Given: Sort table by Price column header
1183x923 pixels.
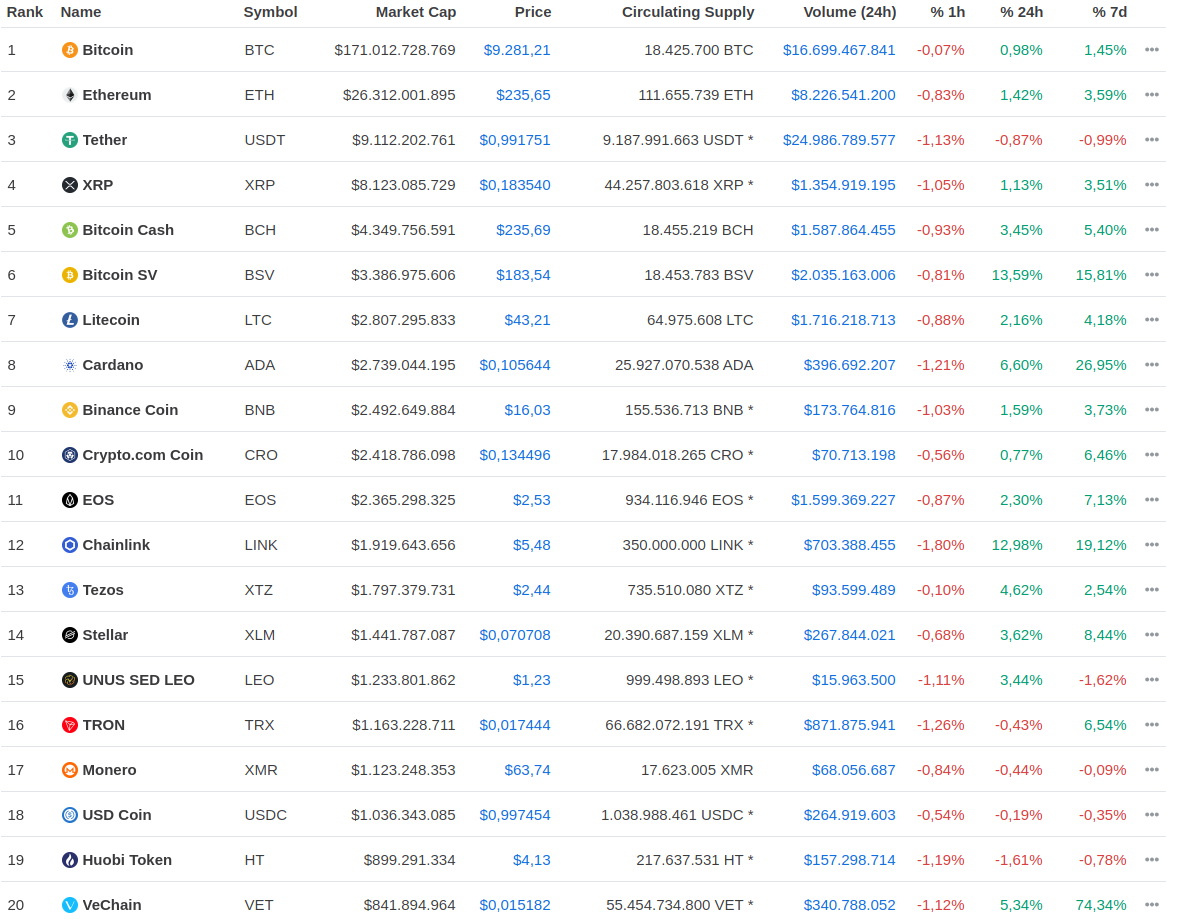Looking at the screenshot, I should point(533,12).
